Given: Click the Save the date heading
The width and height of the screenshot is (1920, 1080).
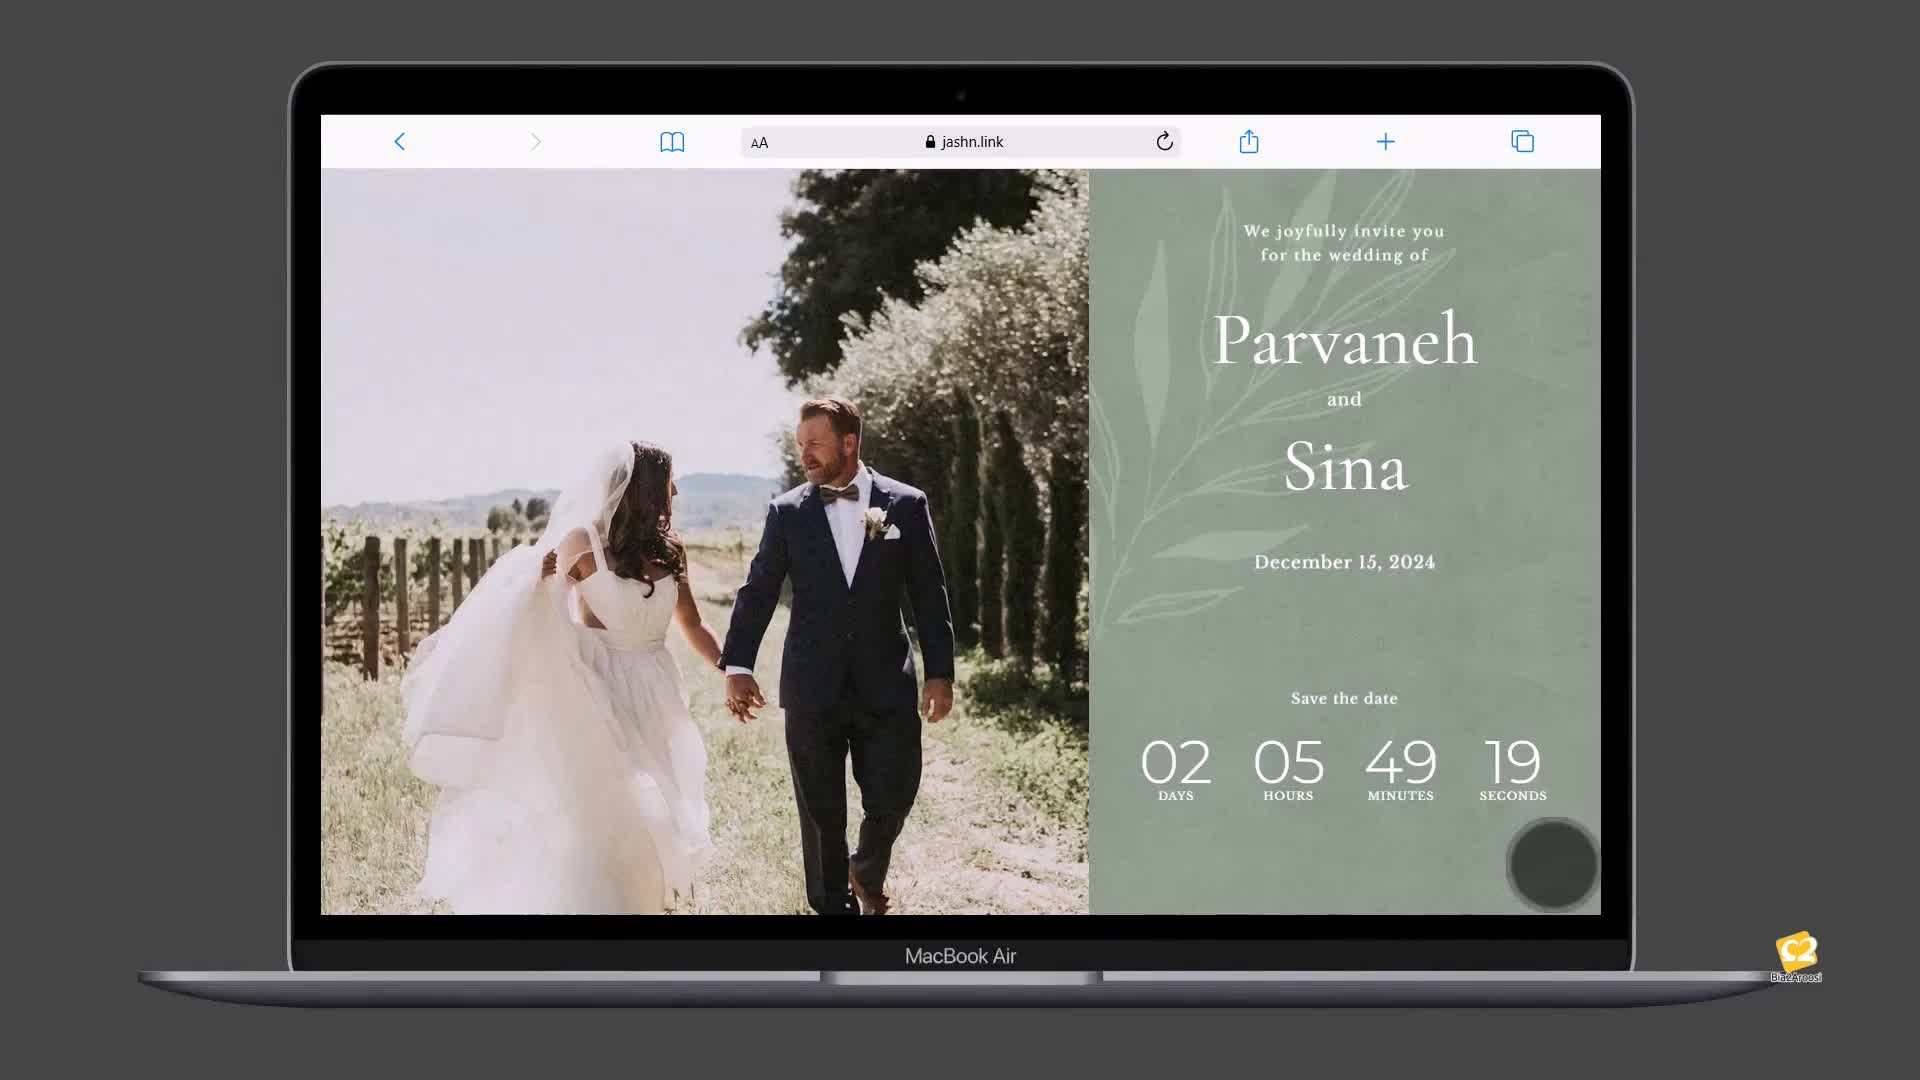Looking at the screenshot, I should tap(1344, 698).
